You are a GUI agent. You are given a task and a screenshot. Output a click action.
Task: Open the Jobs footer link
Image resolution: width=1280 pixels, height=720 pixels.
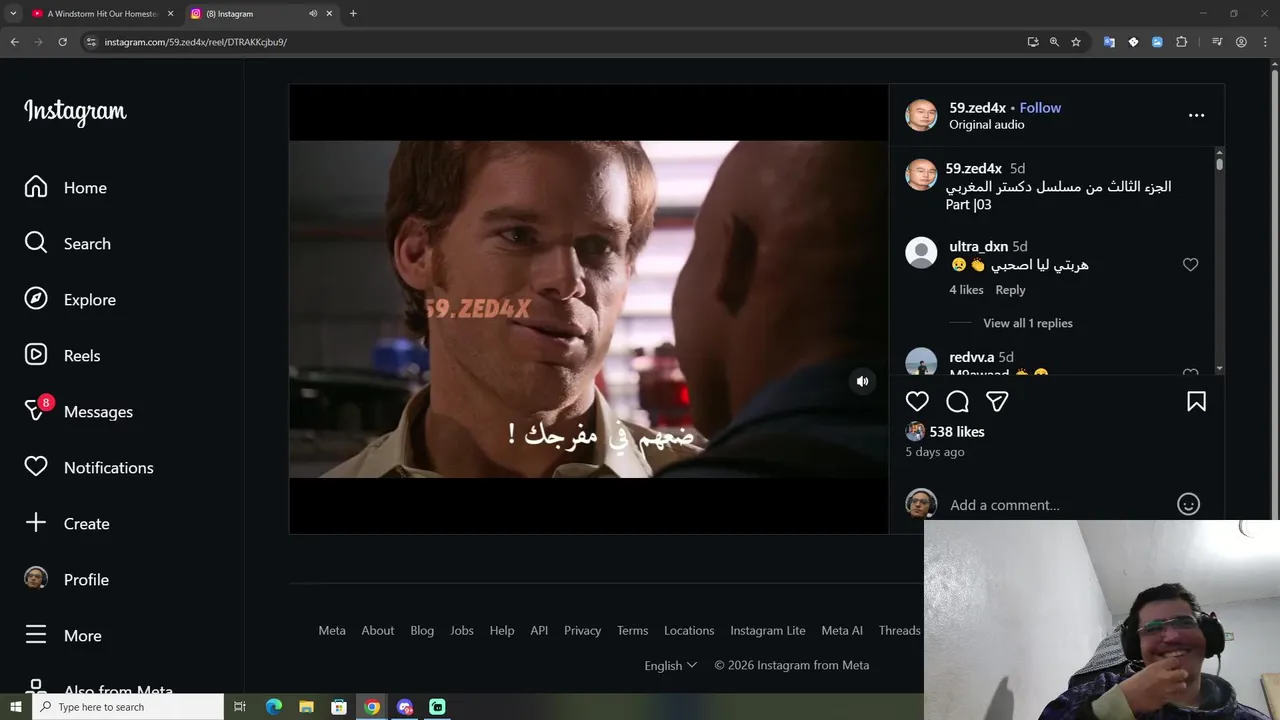[x=461, y=630]
